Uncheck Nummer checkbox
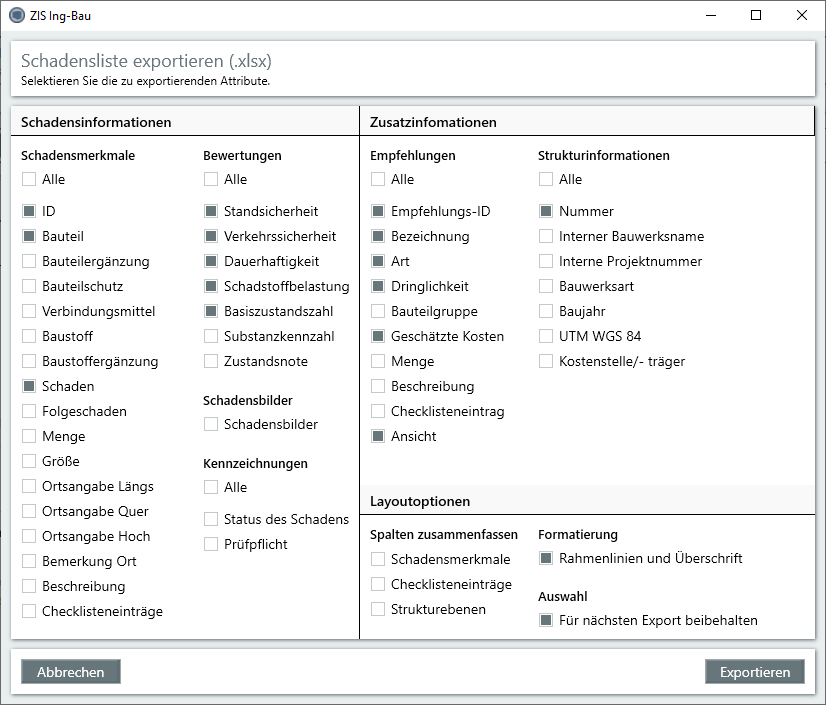 [x=546, y=211]
